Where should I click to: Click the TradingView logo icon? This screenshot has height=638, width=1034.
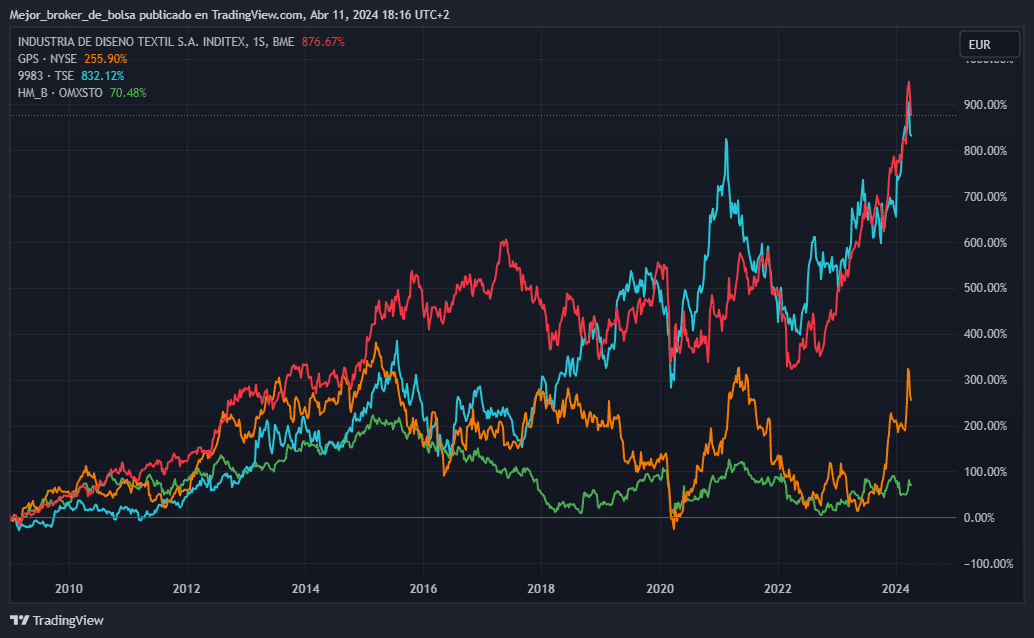pos(20,620)
